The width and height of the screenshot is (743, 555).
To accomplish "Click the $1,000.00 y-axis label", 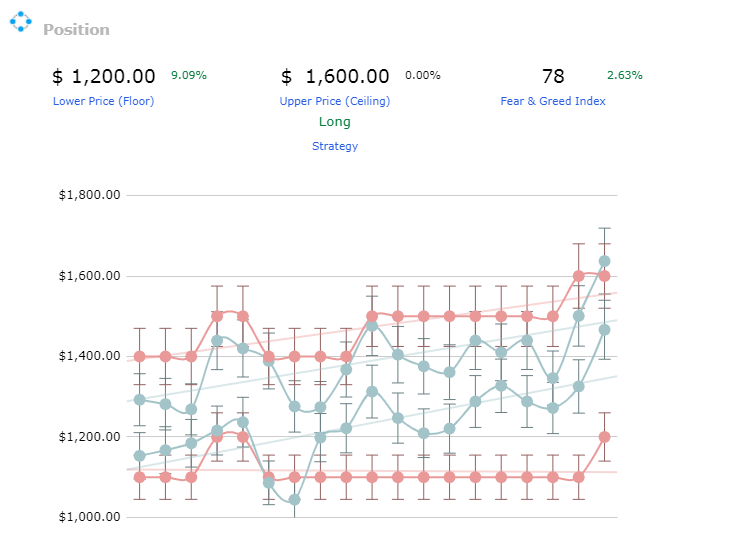I will [x=90, y=517].
